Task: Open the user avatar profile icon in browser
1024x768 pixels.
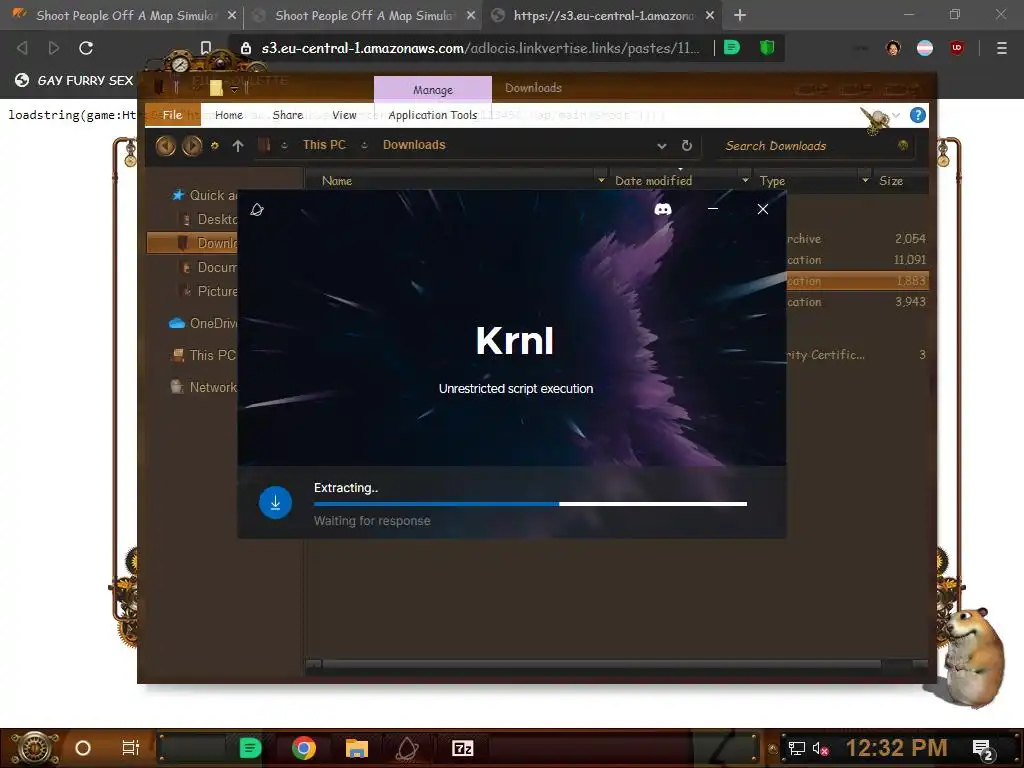Action: click(x=893, y=48)
